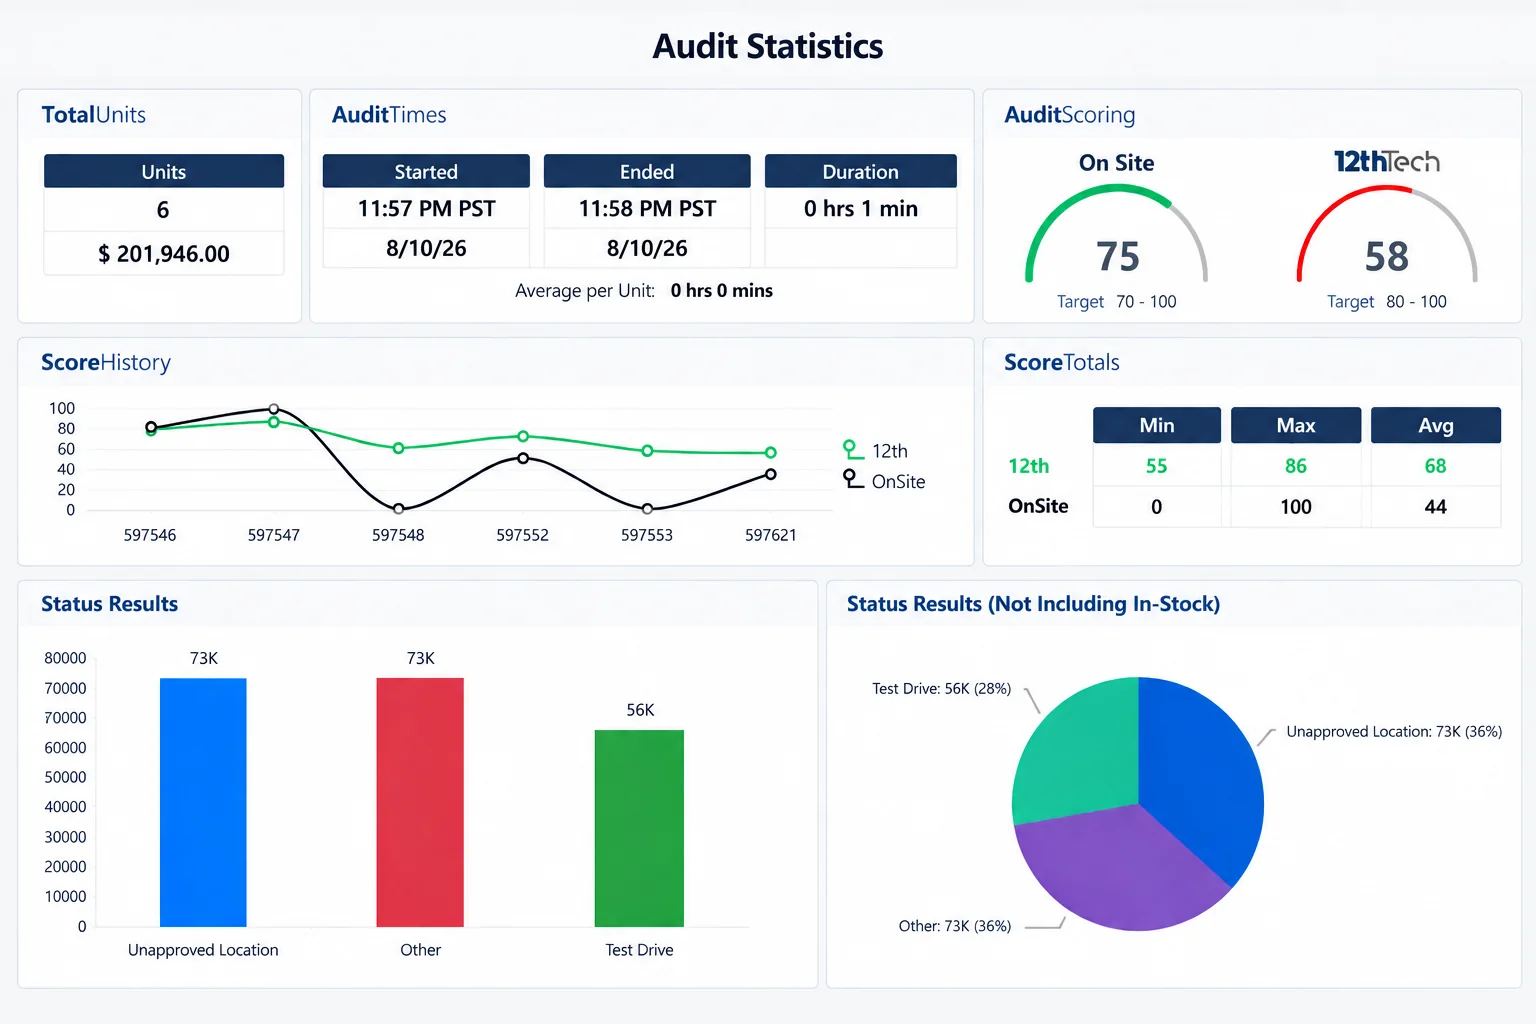Select the 8/10/26 date under Started
Screen dimensions: 1536x1024
(x=426, y=248)
